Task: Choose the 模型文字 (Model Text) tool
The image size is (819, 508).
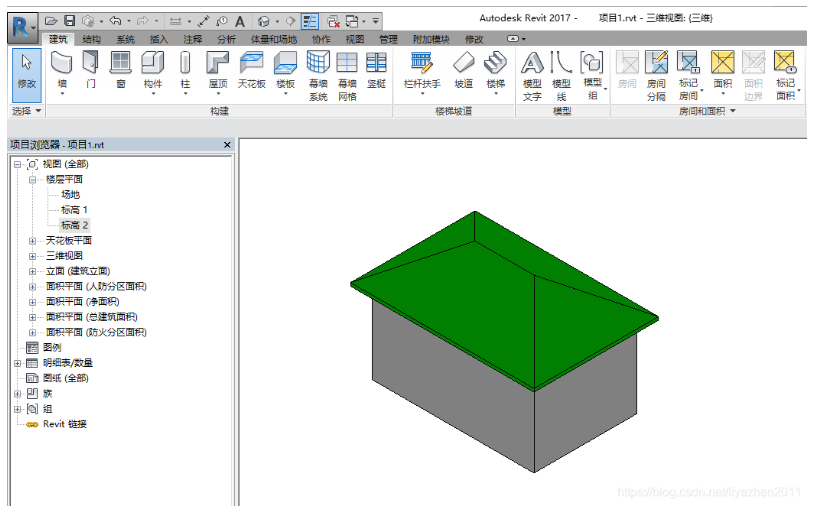Action: point(532,76)
